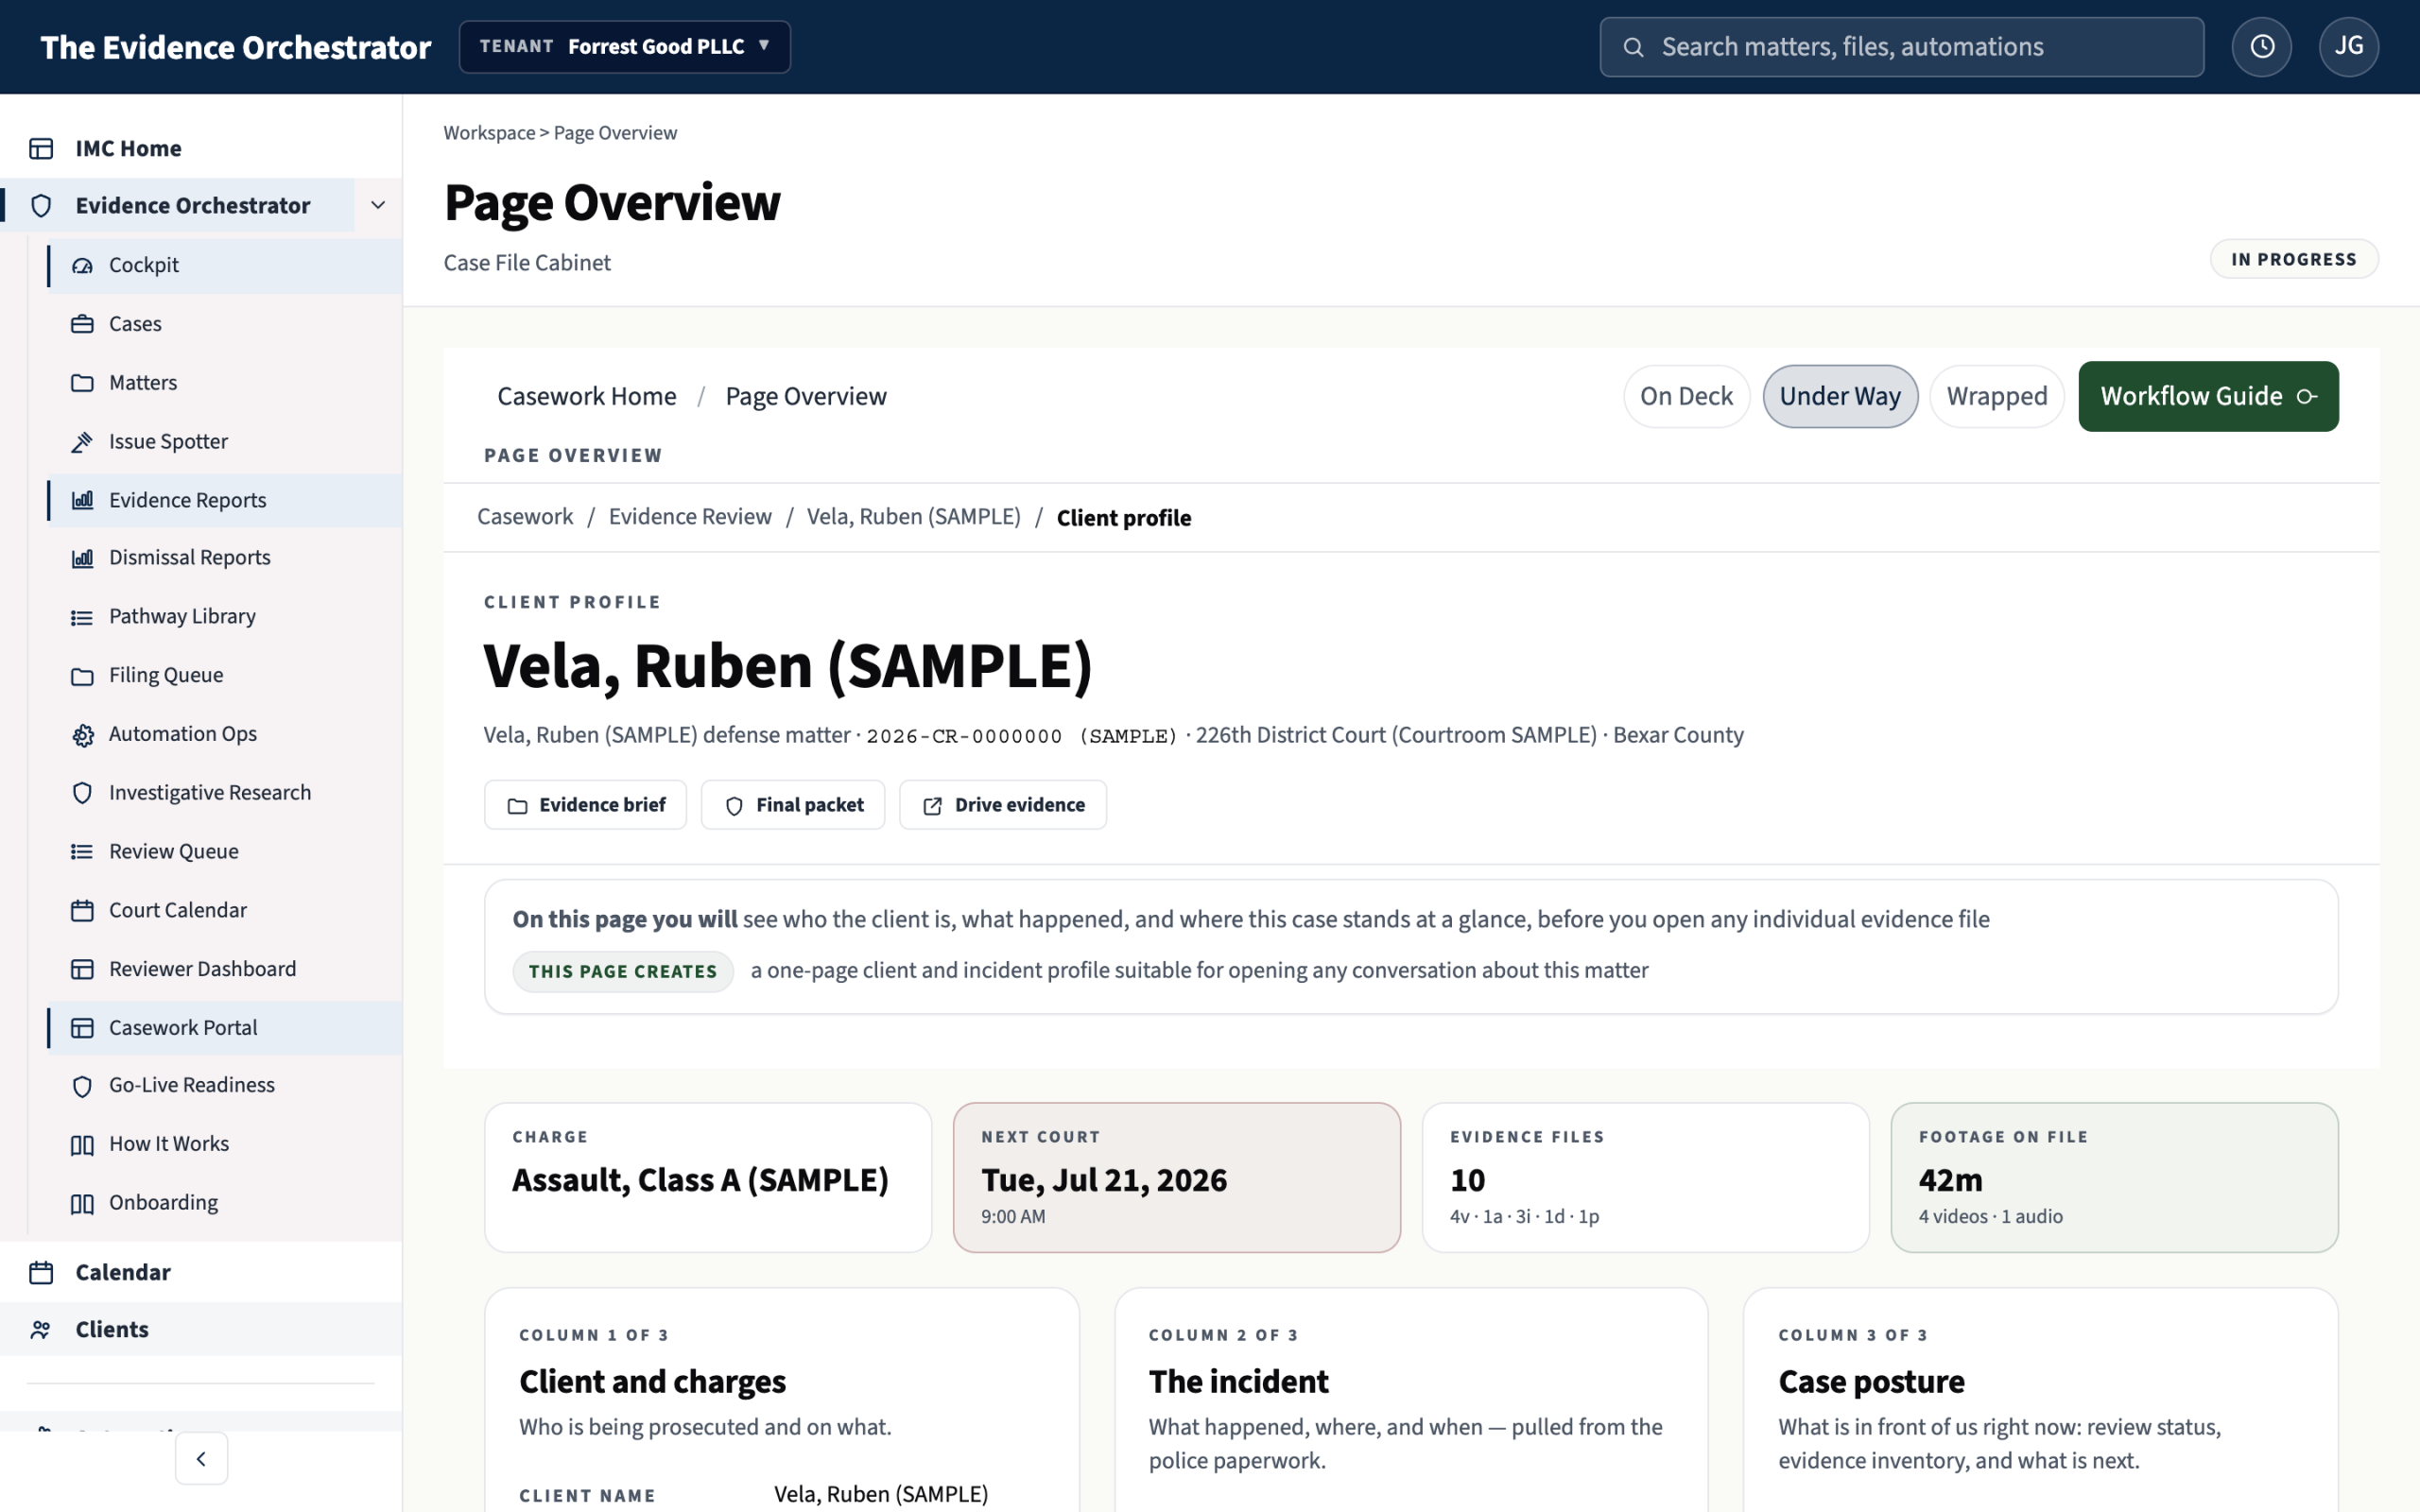The image size is (2420, 1512).
Task: Click the How It Works book icon
Action: tap(82, 1145)
